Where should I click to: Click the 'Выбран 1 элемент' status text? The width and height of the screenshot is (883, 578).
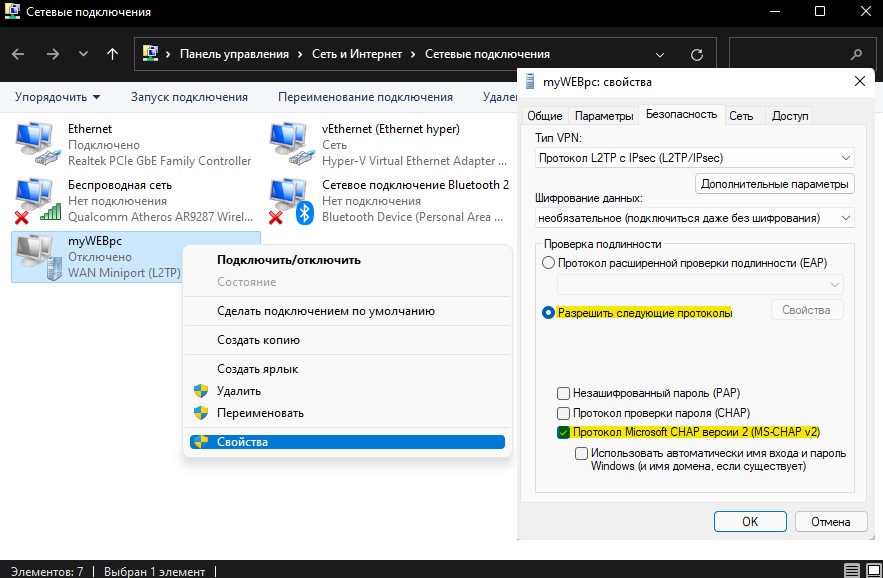(x=154, y=571)
